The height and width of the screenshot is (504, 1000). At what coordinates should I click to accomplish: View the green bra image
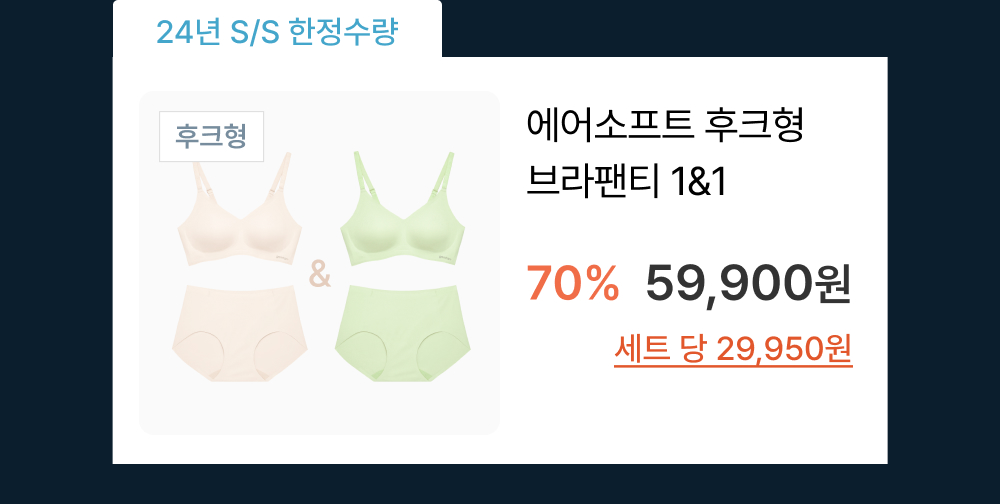(402, 209)
